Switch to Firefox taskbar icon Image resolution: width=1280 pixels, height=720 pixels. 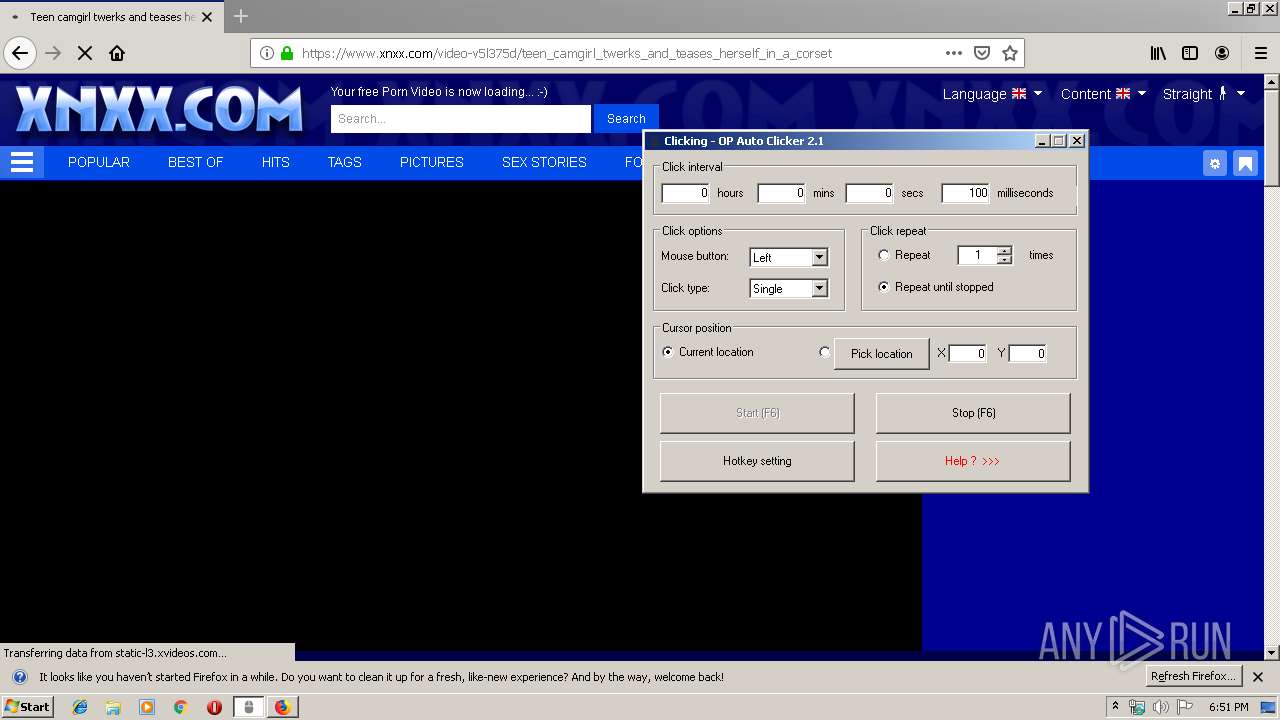282,707
